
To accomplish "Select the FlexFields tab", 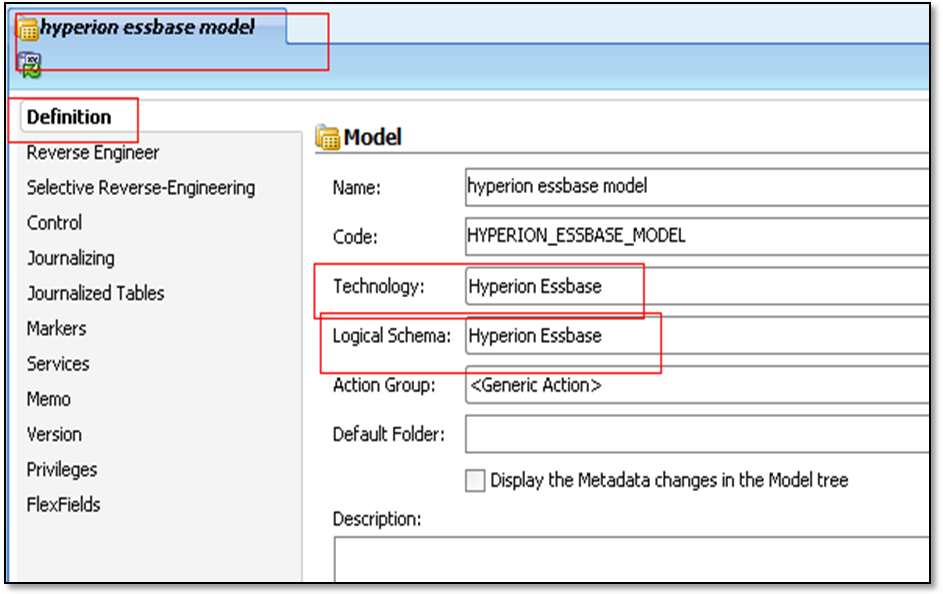I will tap(64, 504).
